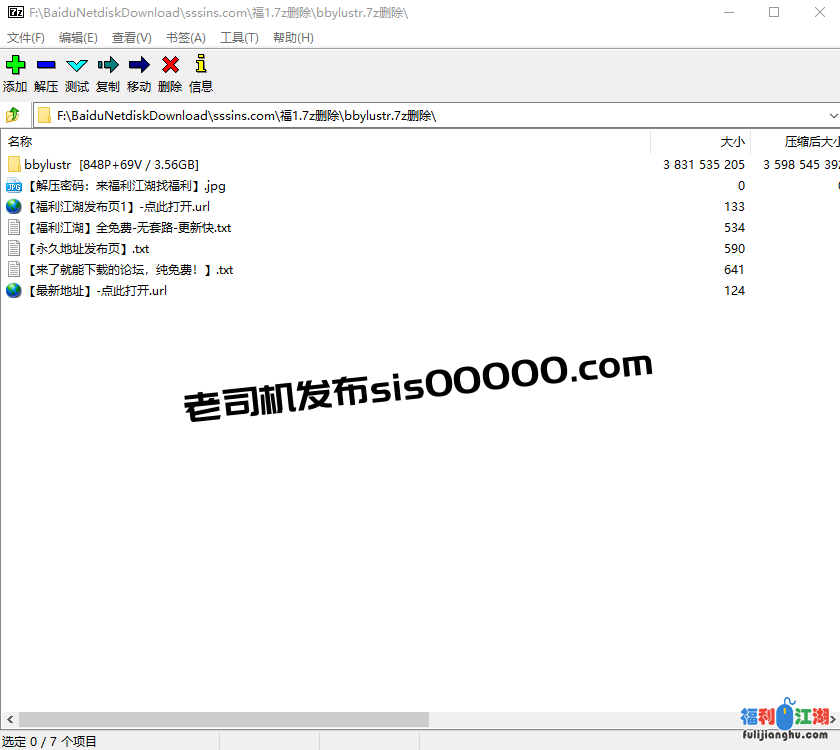
Task: Sort by the 大小 size column header
Action: pyautogui.click(x=732, y=142)
